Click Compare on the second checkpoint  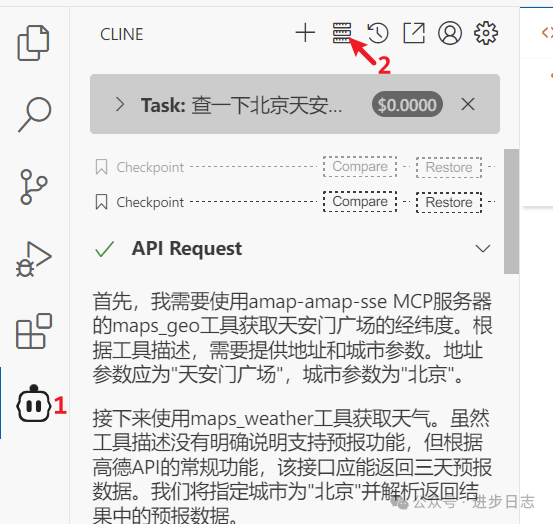click(x=360, y=202)
